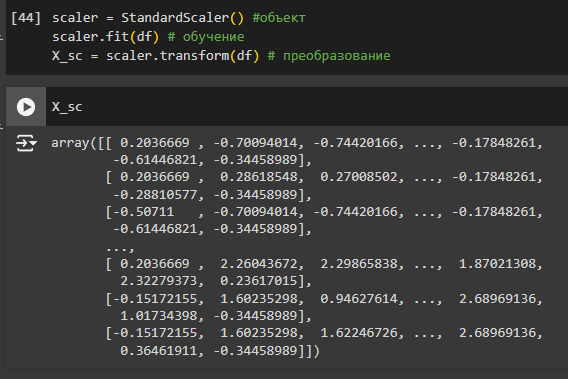Click the output value -0.50711
Screen dimensions: 568x379
(143, 212)
